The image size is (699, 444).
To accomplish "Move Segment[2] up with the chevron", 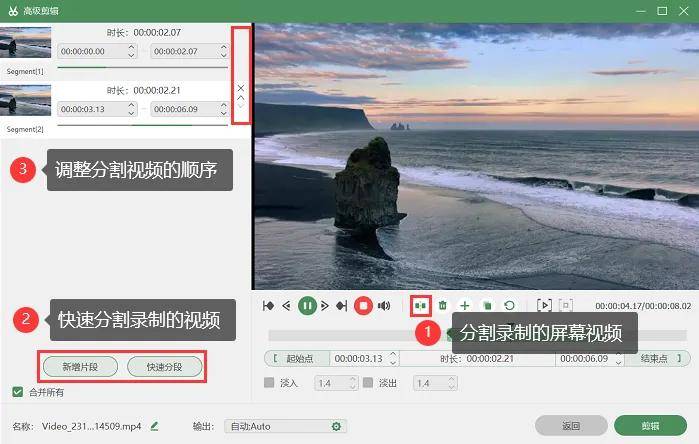I will pyautogui.click(x=241, y=97).
